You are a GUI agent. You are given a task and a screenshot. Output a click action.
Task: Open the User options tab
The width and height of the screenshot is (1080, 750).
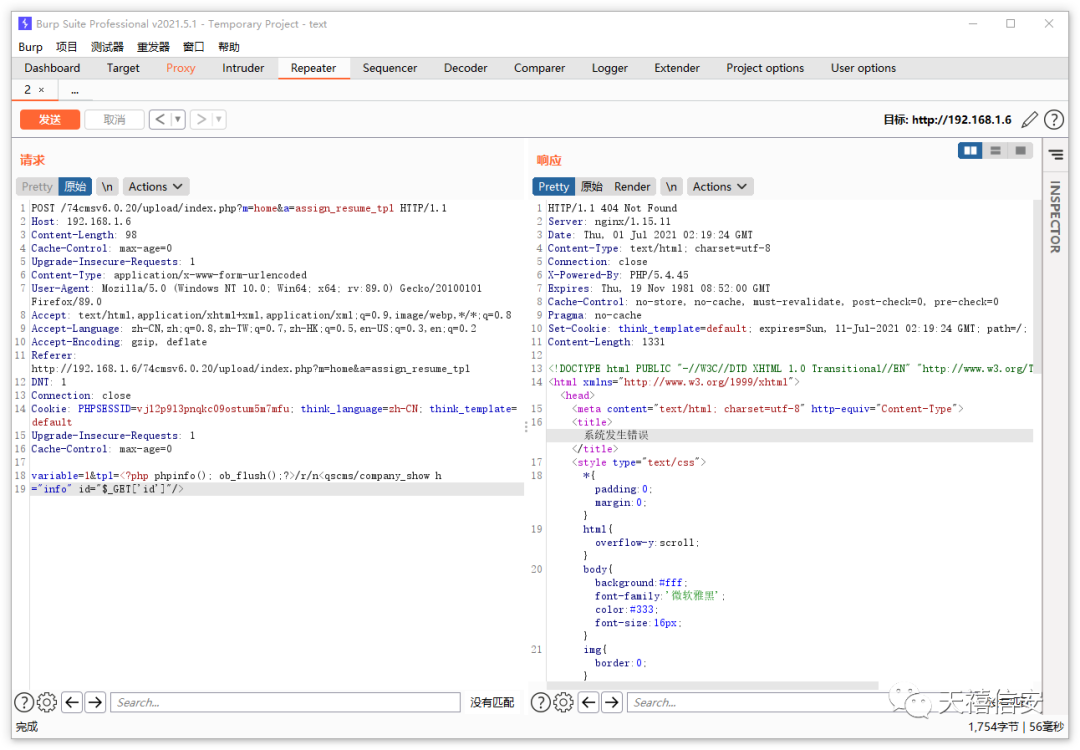coord(864,68)
